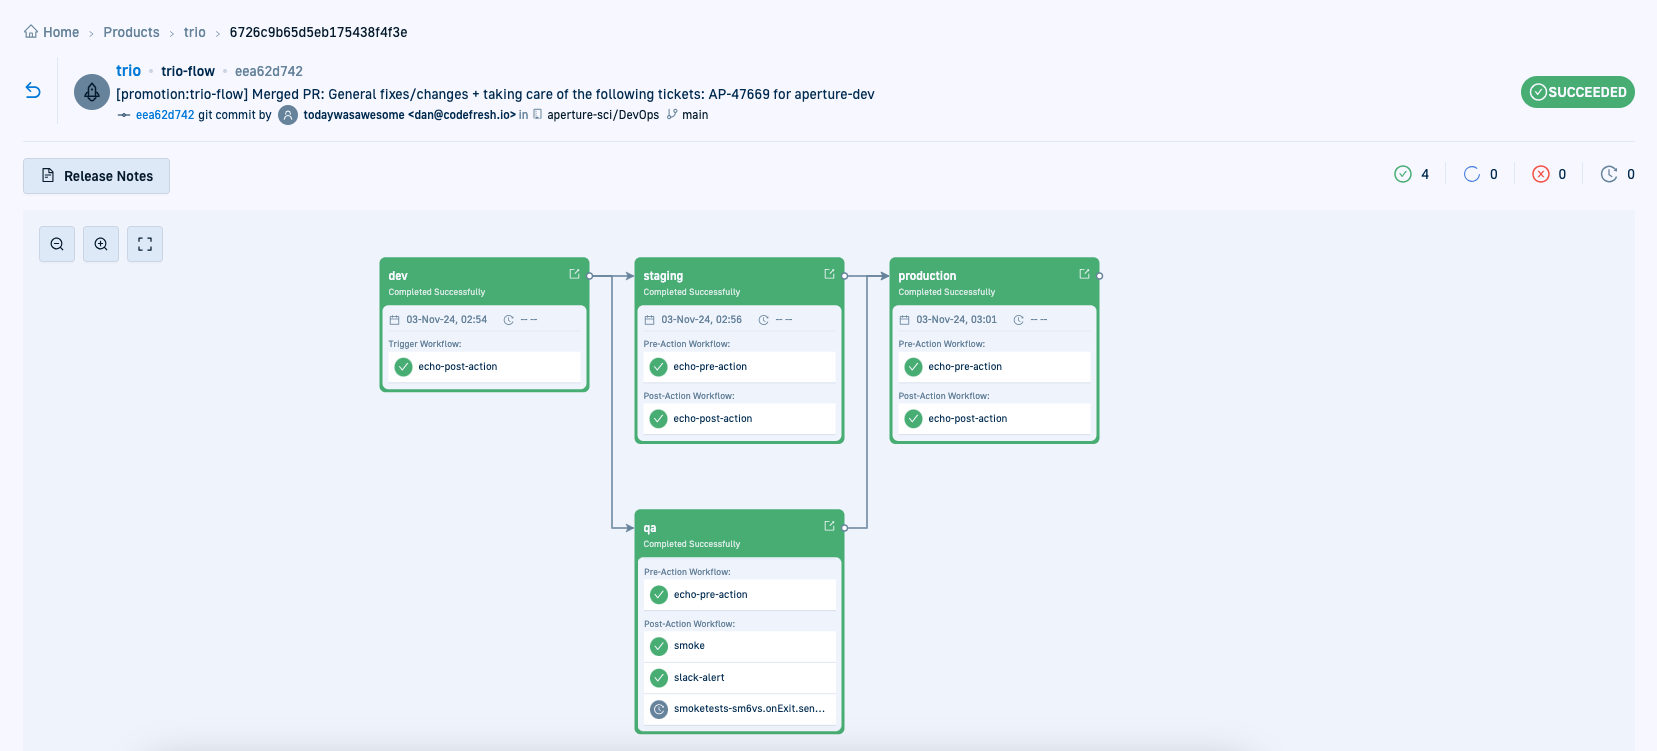Zoom out of the pipeline graph
Viewport: 1657px width, 751px height.
point(57,244)
